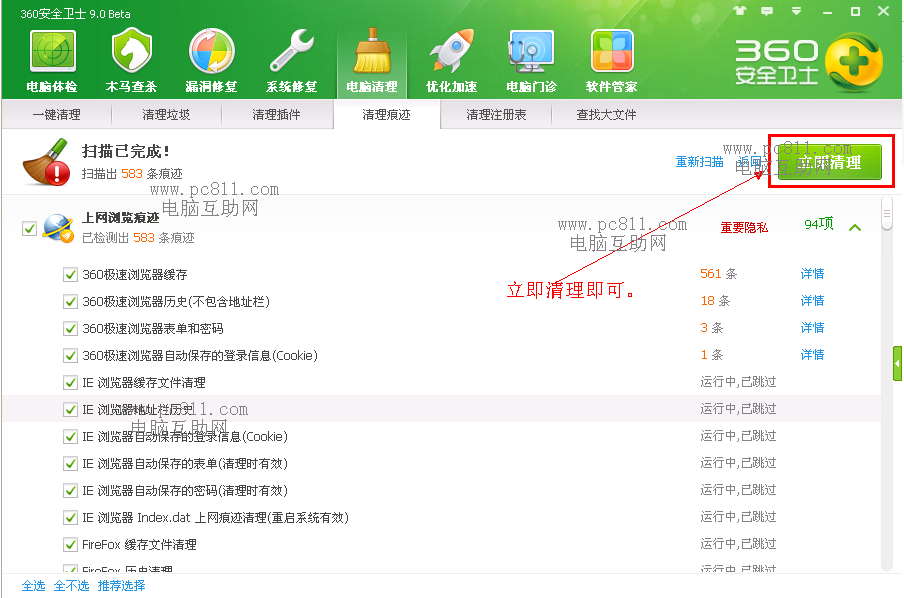Screen dimensions: 904x598
Task: Click 全不选 link at bottom
Action: 71,586
